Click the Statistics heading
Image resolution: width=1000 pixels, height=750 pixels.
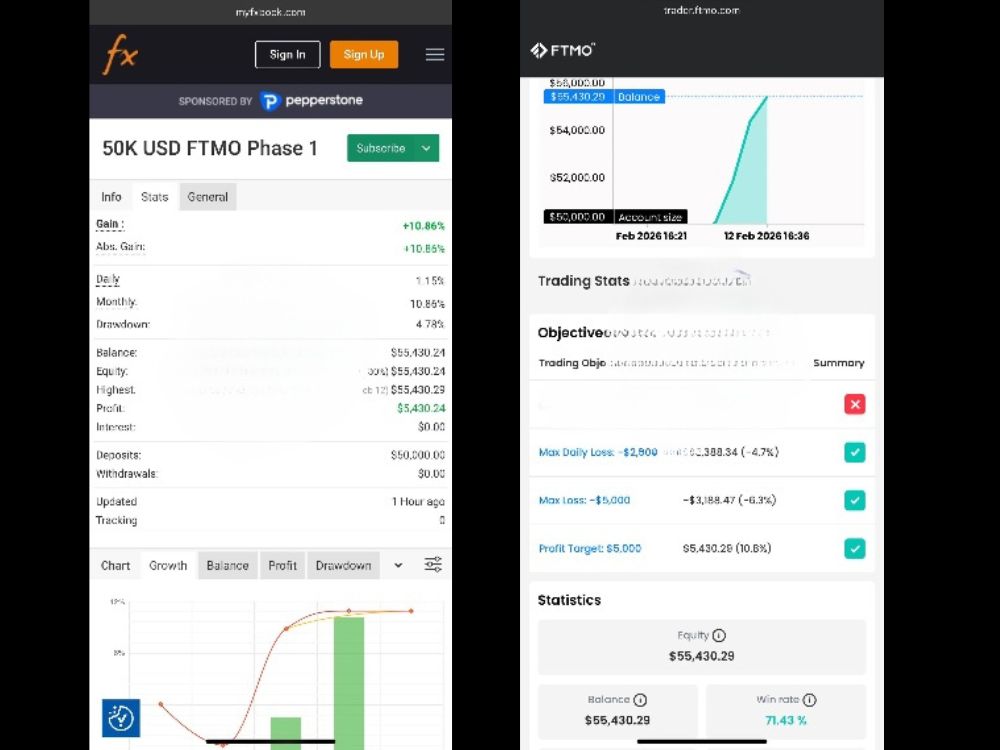point(570,600)
